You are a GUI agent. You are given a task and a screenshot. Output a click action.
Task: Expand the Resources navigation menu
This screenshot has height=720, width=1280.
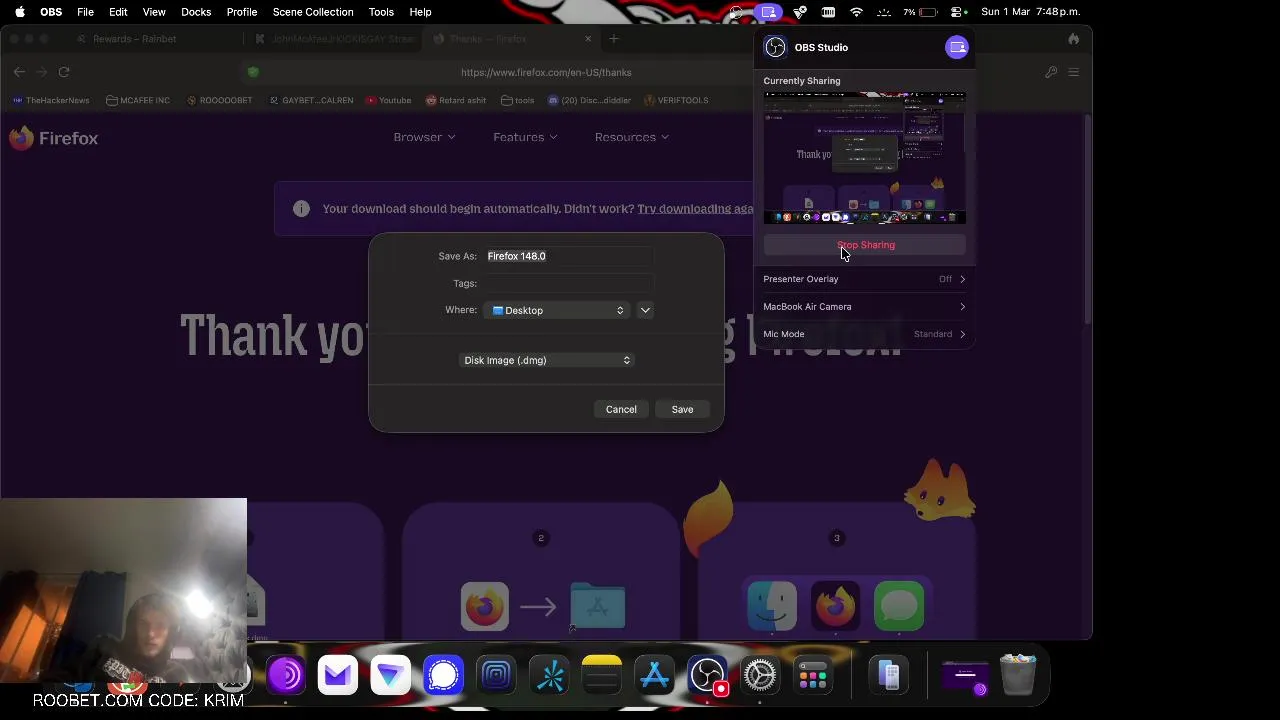tap(632, 137)
